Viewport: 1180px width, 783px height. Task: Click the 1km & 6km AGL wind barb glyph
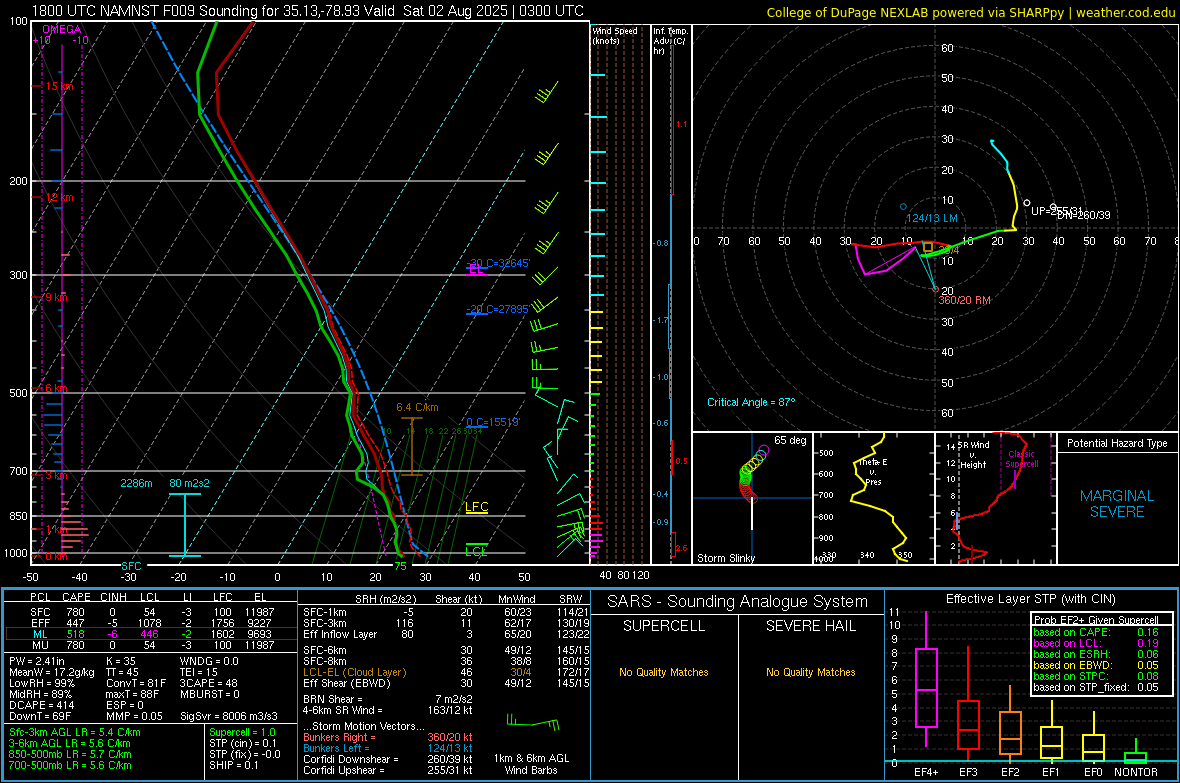533,724
